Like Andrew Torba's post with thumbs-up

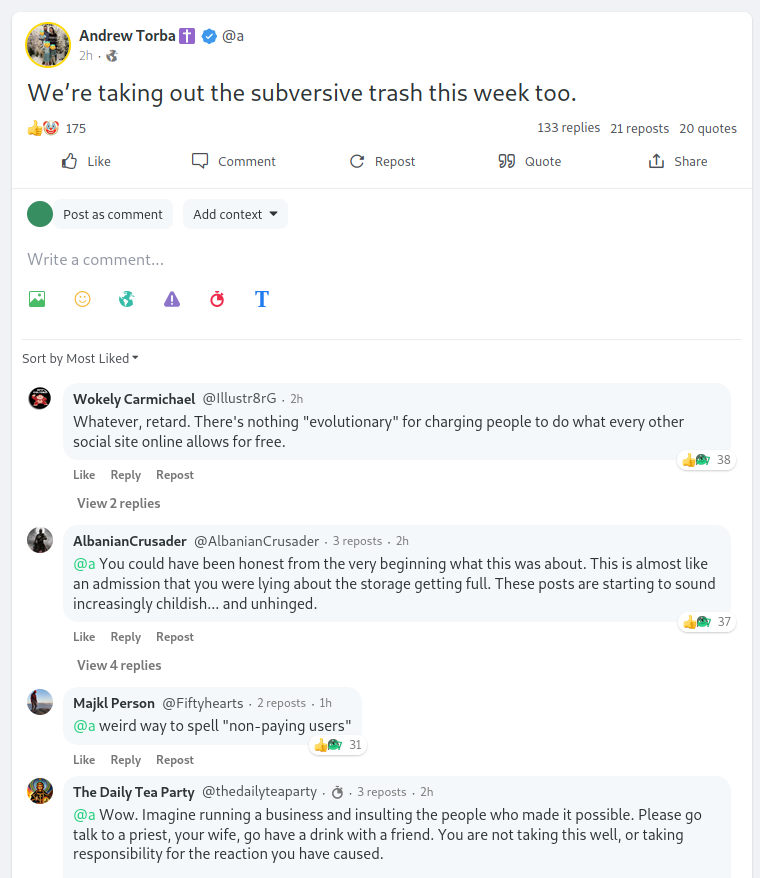(x=86, y=161)
